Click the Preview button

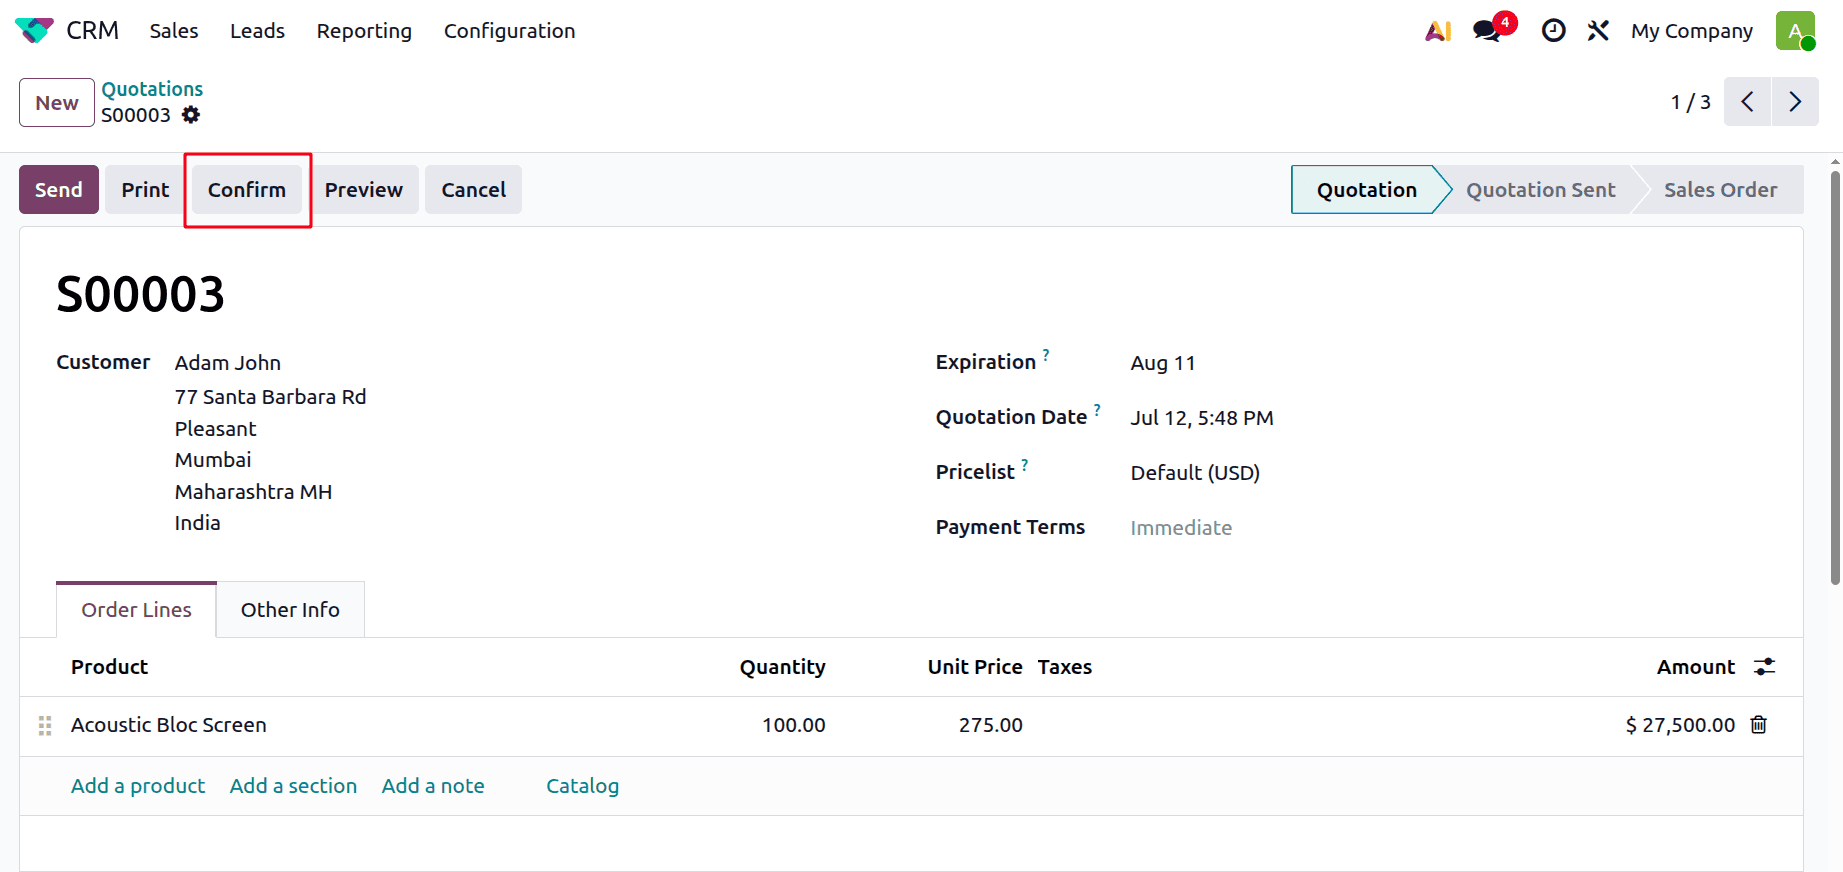pos(364,189)
